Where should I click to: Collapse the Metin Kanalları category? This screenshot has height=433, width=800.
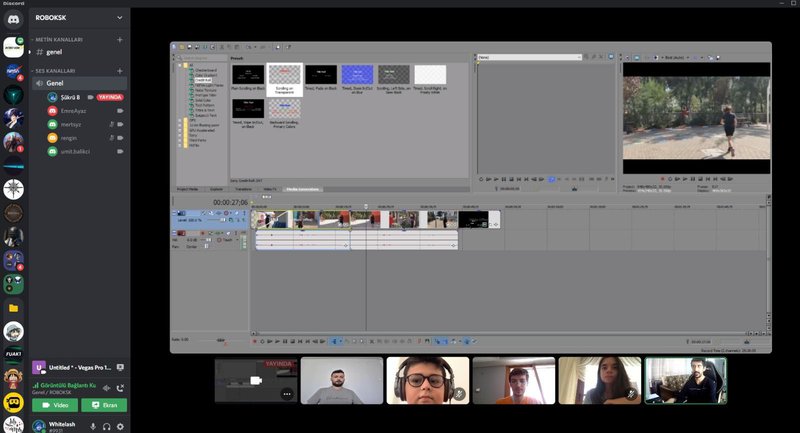[x=62, y=39]
